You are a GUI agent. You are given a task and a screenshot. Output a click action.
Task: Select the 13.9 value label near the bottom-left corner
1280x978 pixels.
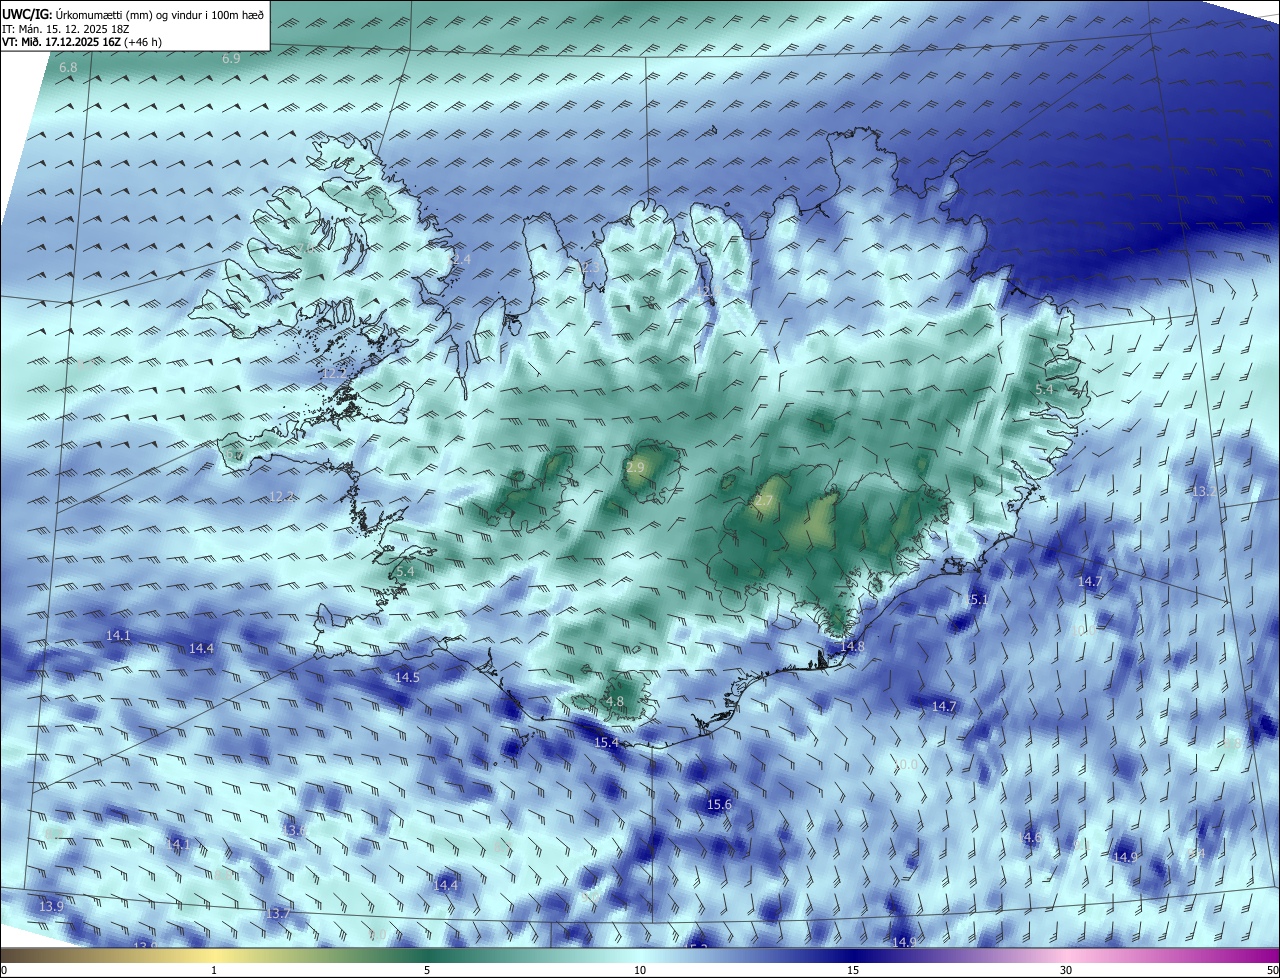pos(51,906)
